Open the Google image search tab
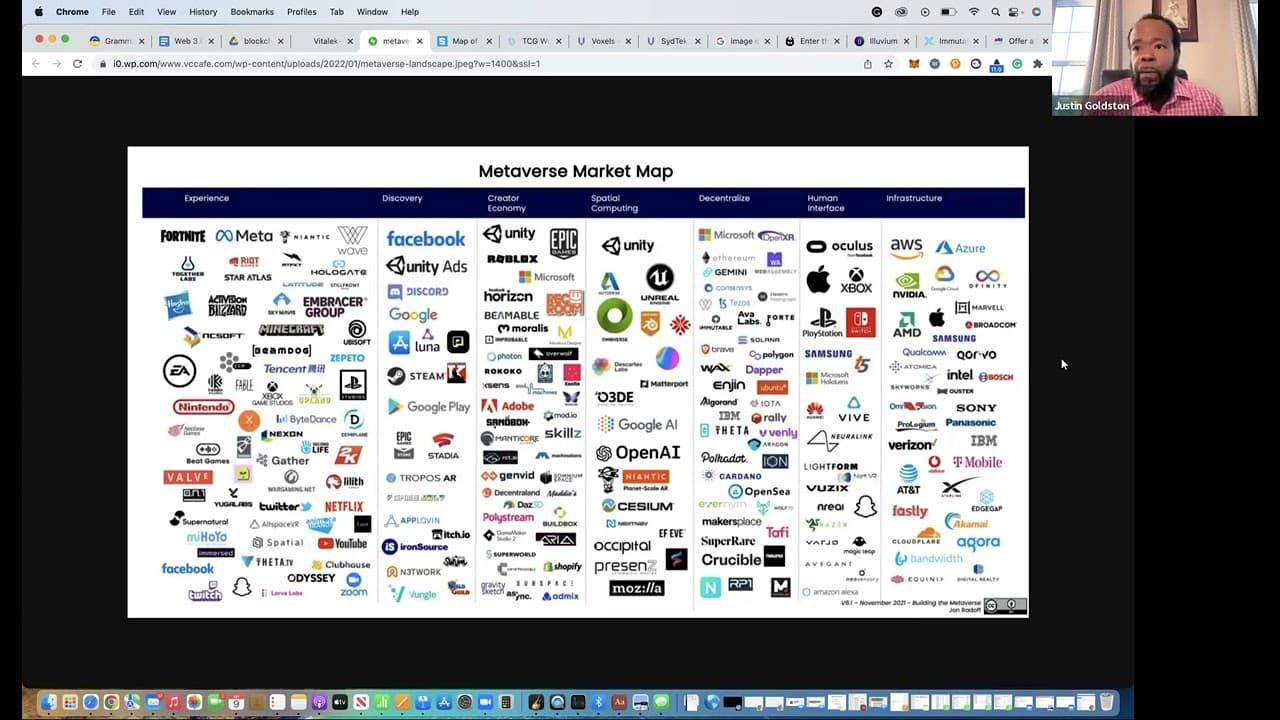The height and width of the screenshot is (720, 1280). tap(740, 41)
